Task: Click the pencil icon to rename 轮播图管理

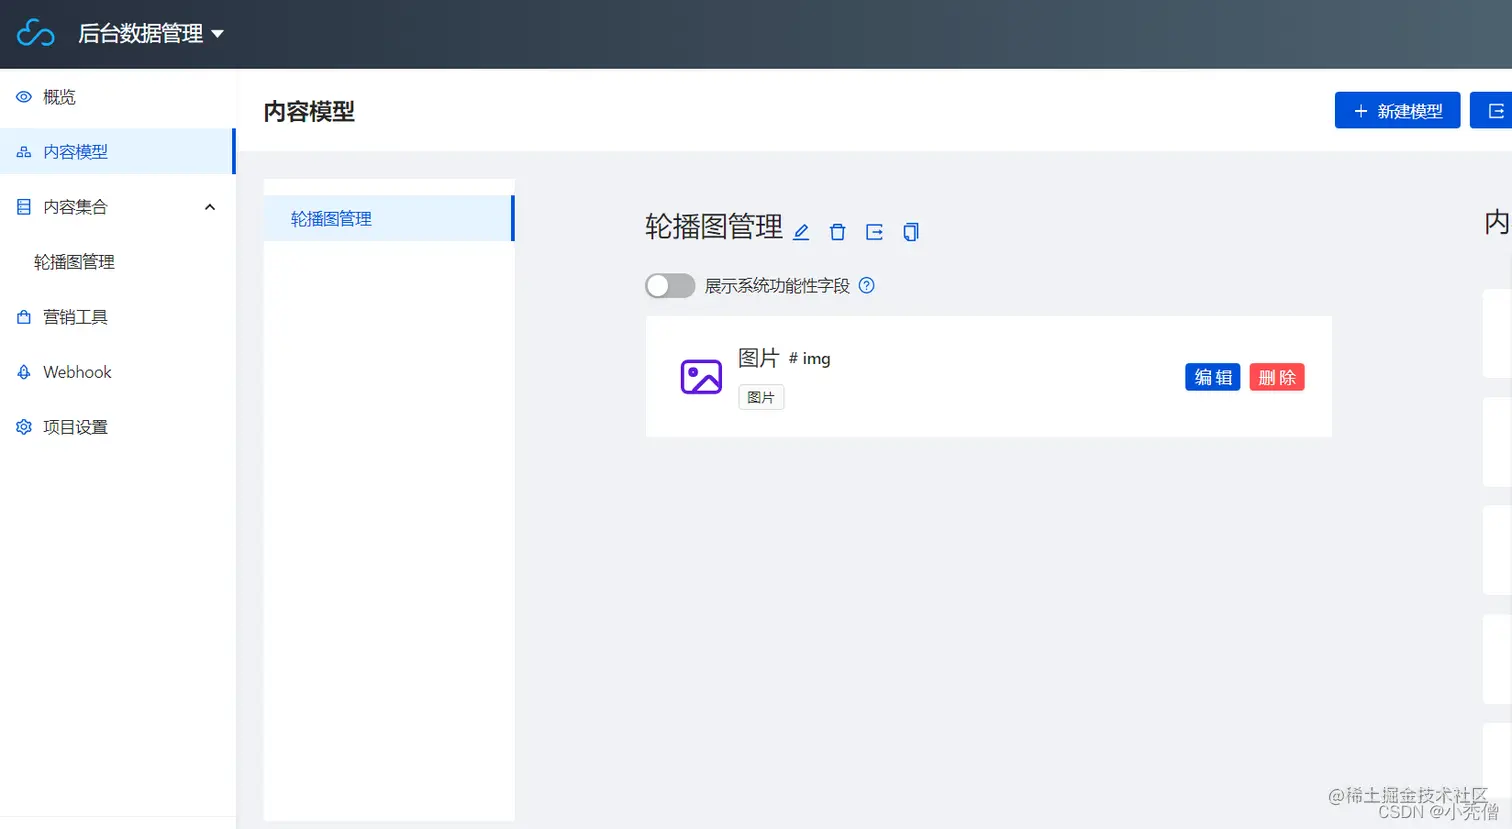Action: (x=801, y=231)
